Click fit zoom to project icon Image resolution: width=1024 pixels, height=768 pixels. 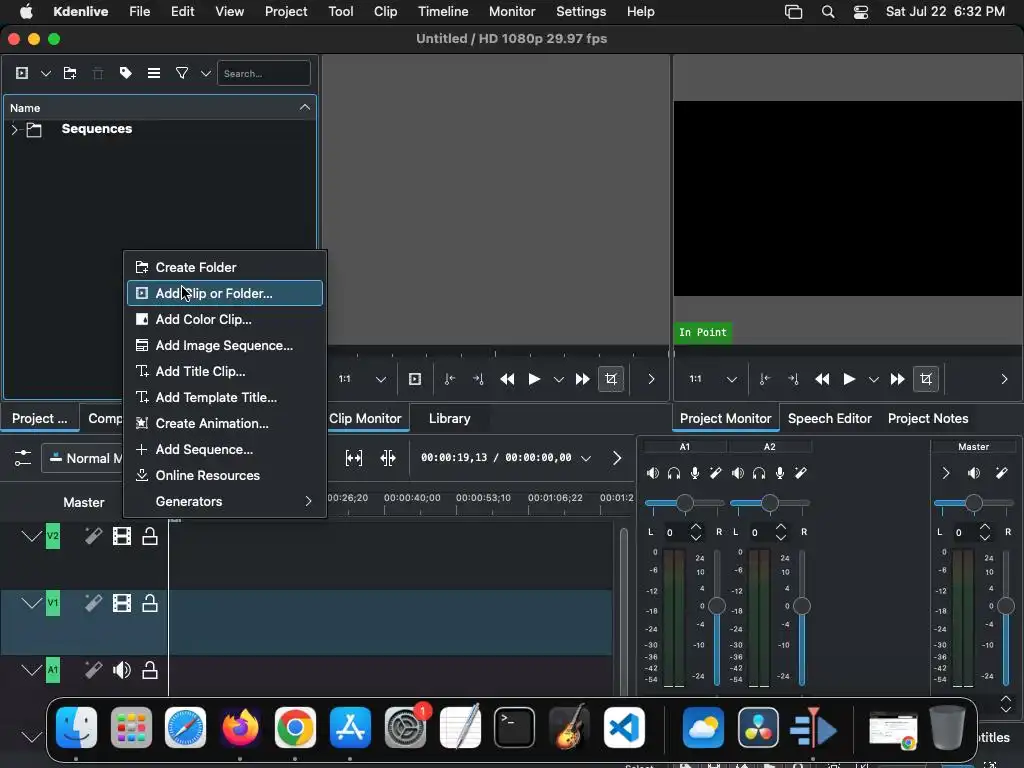click(354, 458)
